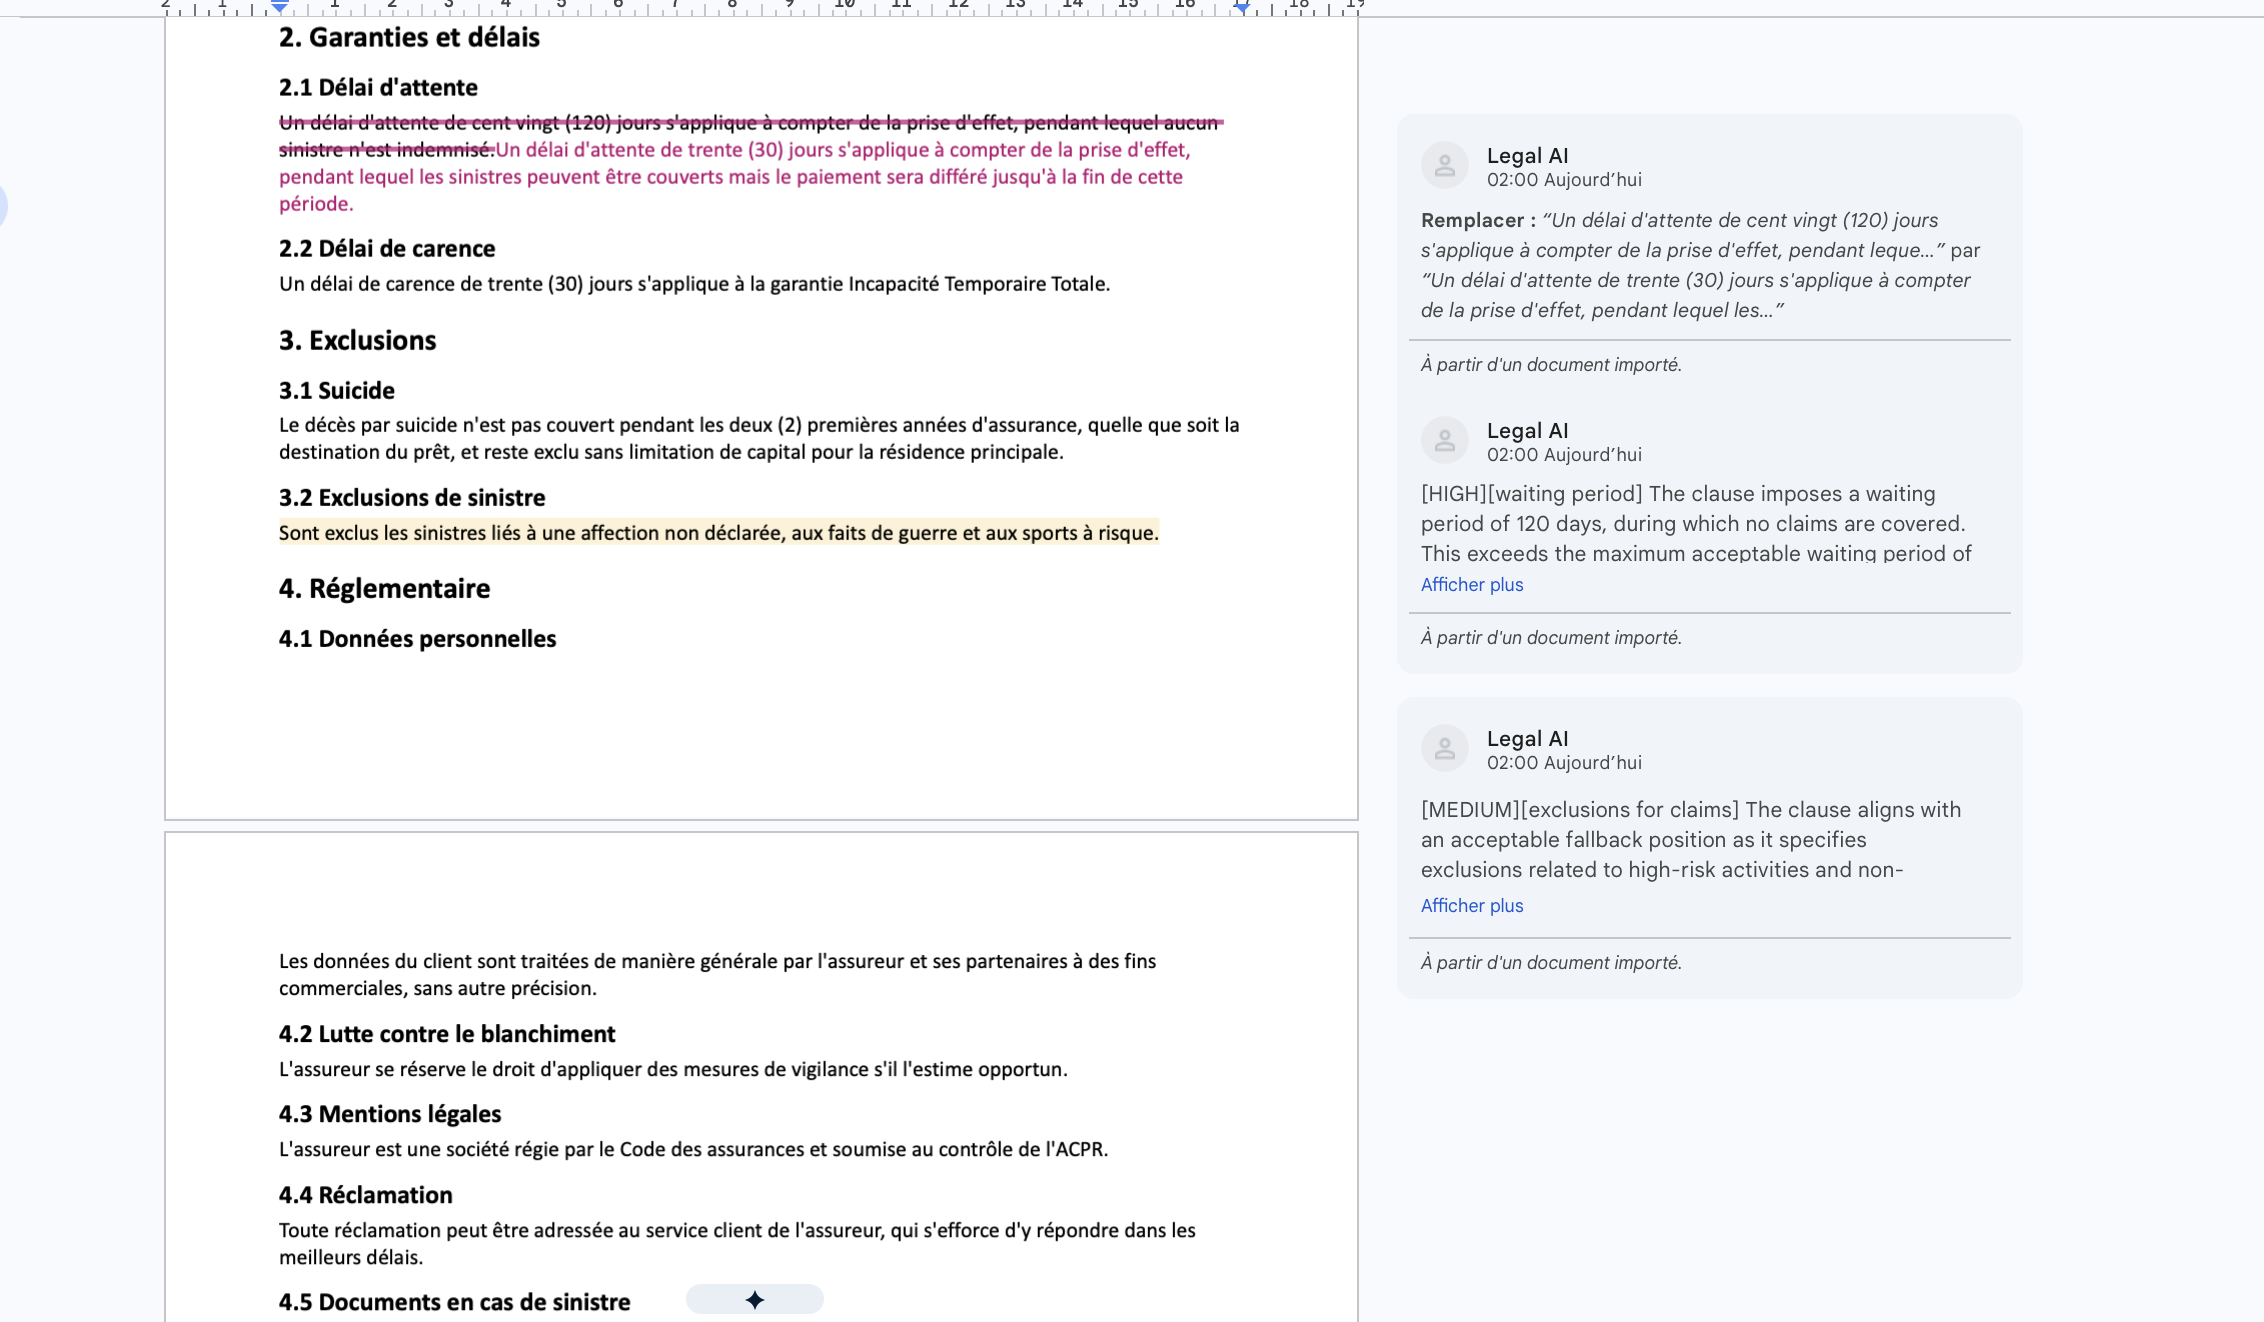Click the paragraph about décès par suicide
The height and width of the screenshot is (1322, 2264).
click(x=759, y=439)
